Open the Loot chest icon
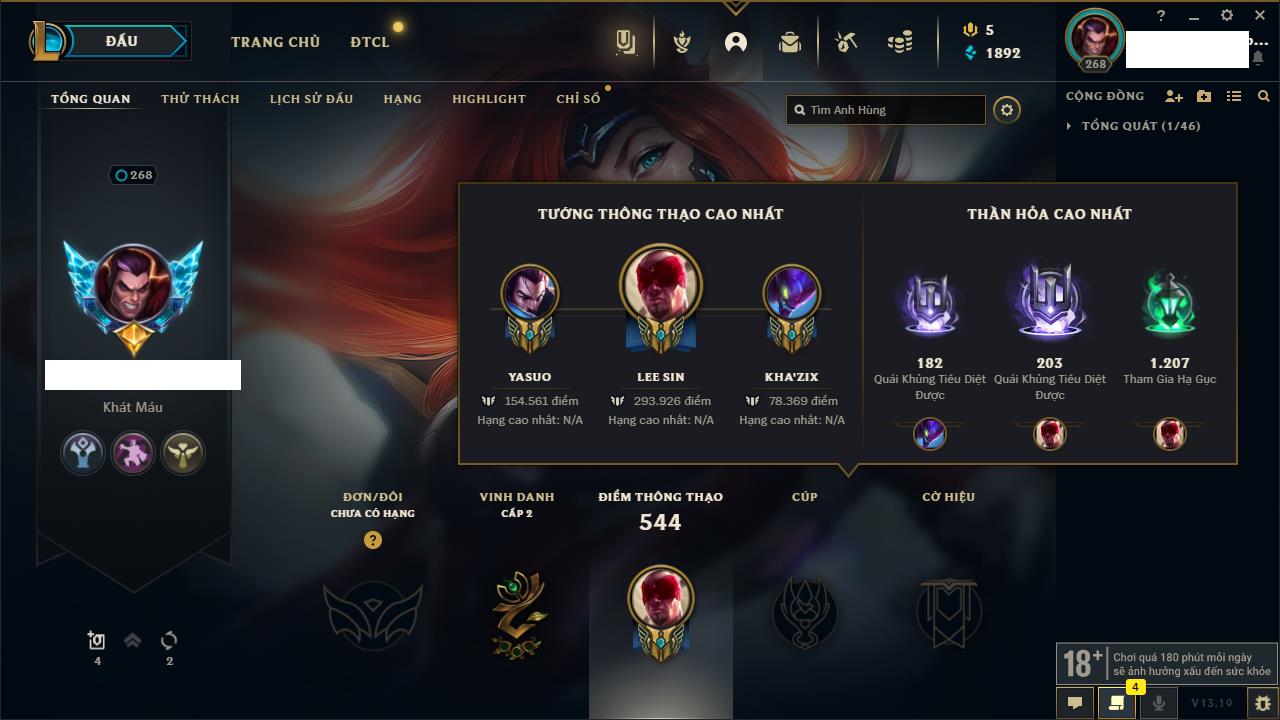This screenshot has height=720, width=1280. (790, 42)
